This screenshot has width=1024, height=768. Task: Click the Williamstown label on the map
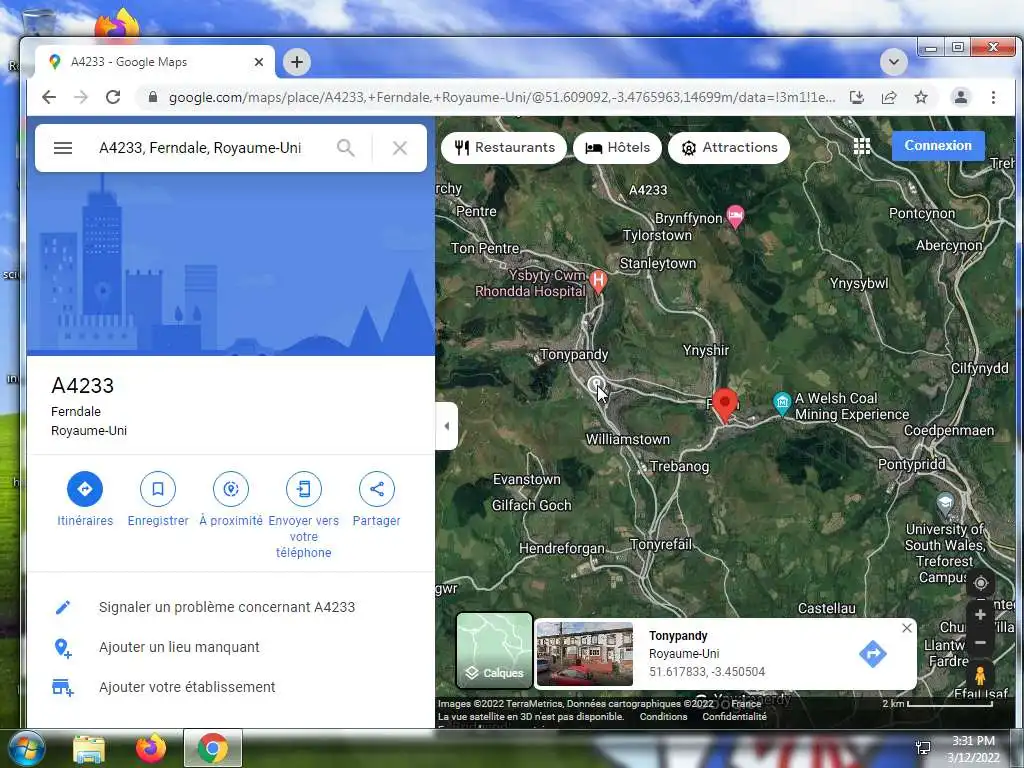pyautogui.click(x=628, y=440)
